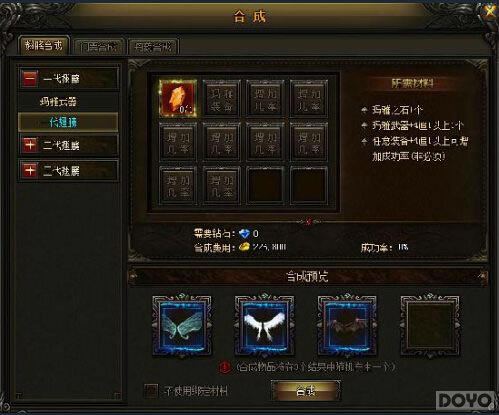Click the gold ingot cost icon
This screenshot has width=499, height=415.
click(244, 247)
